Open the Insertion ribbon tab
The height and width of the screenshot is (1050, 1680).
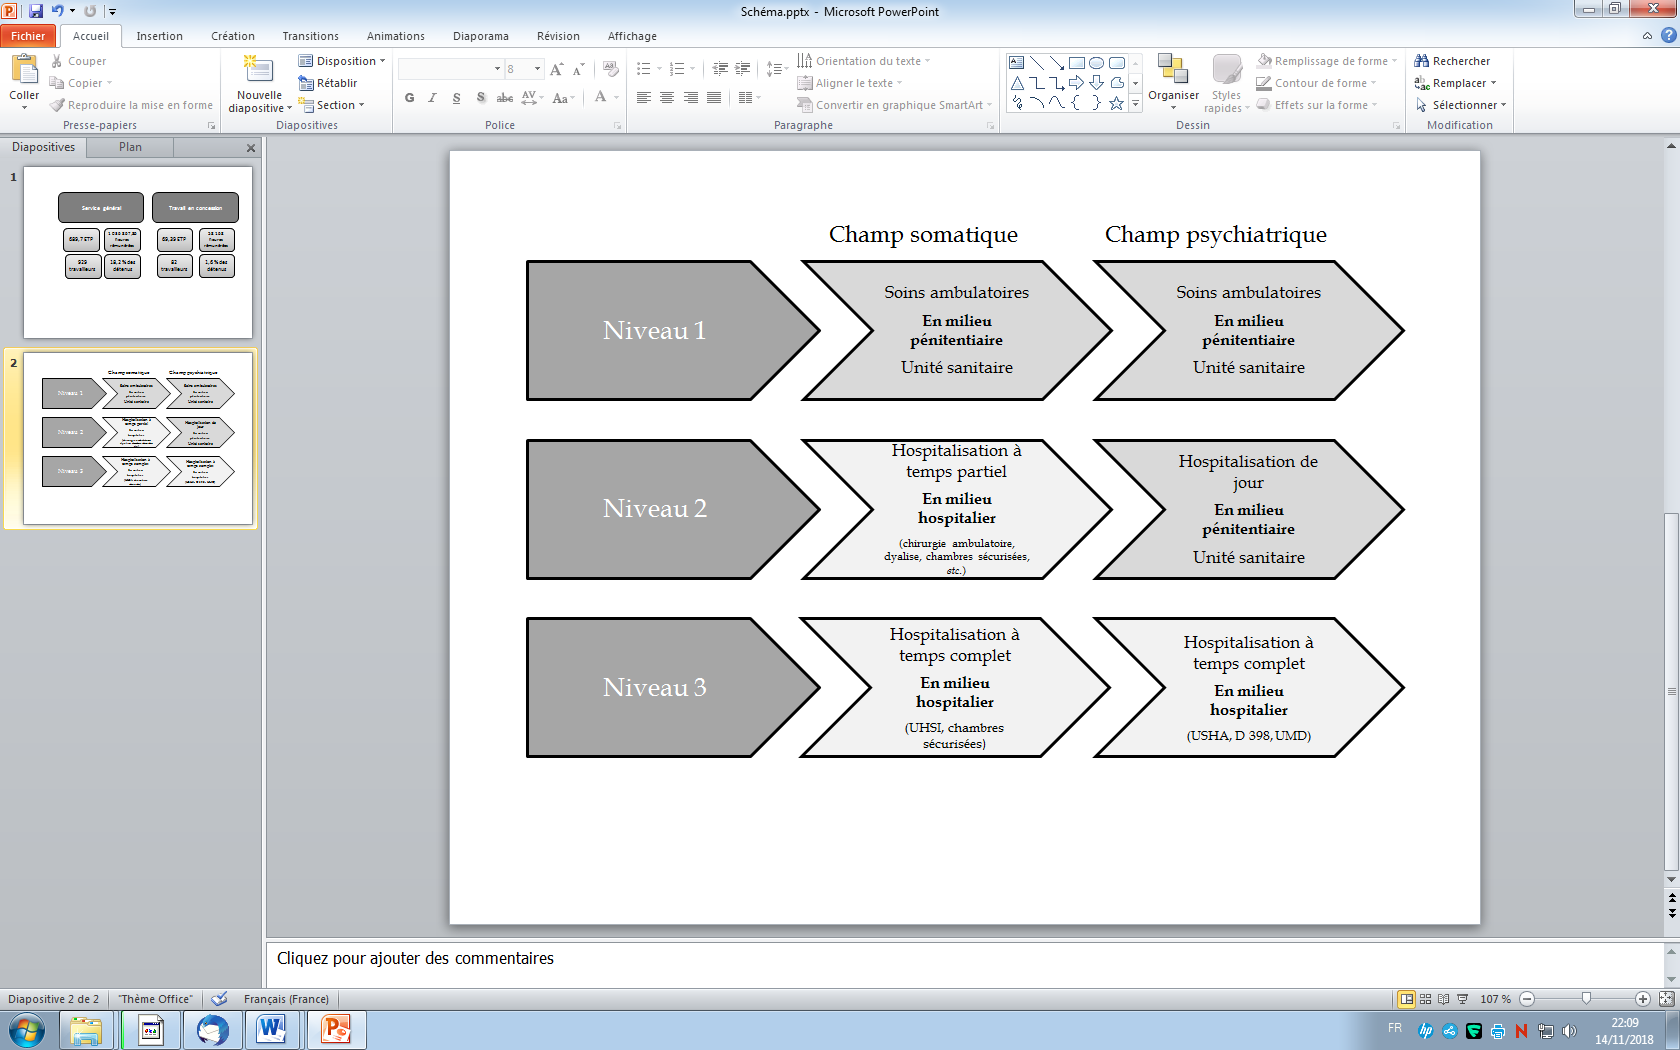[159, 36]
